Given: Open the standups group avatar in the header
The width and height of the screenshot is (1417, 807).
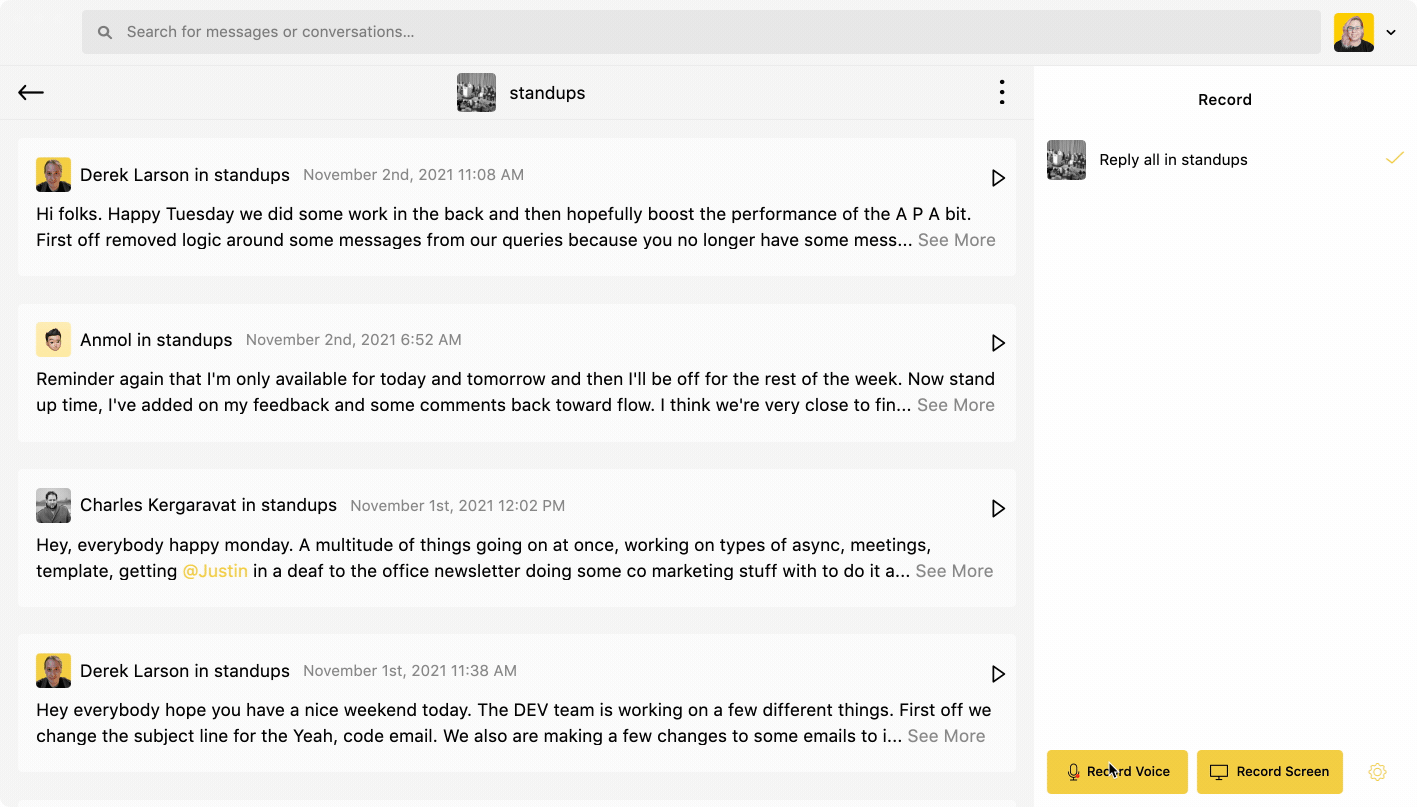Looking at the screenshot, I should (x=476, y=92).
